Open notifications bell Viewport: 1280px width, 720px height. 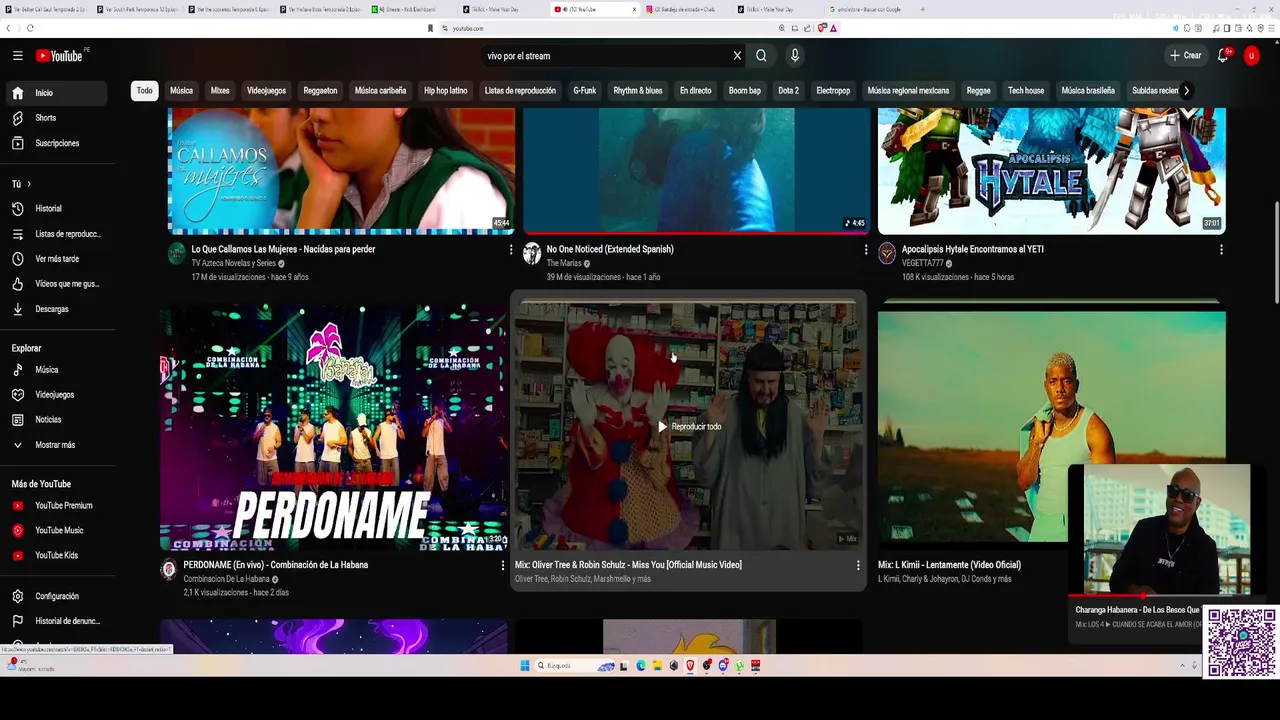pos(1223,56)
